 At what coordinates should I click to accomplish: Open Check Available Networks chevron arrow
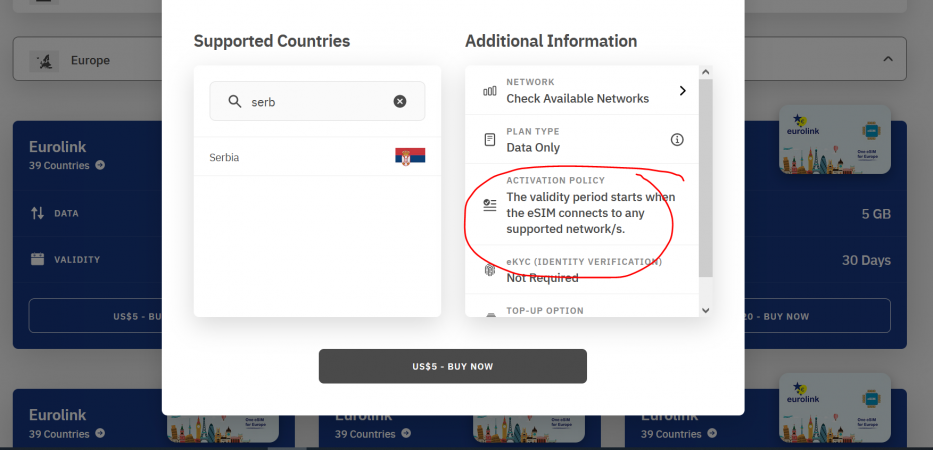(x=682, y=90)
